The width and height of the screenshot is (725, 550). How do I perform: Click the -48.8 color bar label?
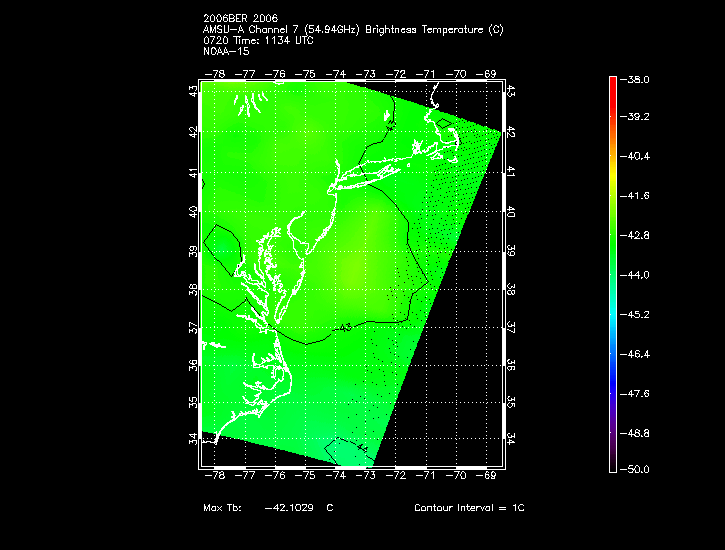click(634, 434)
